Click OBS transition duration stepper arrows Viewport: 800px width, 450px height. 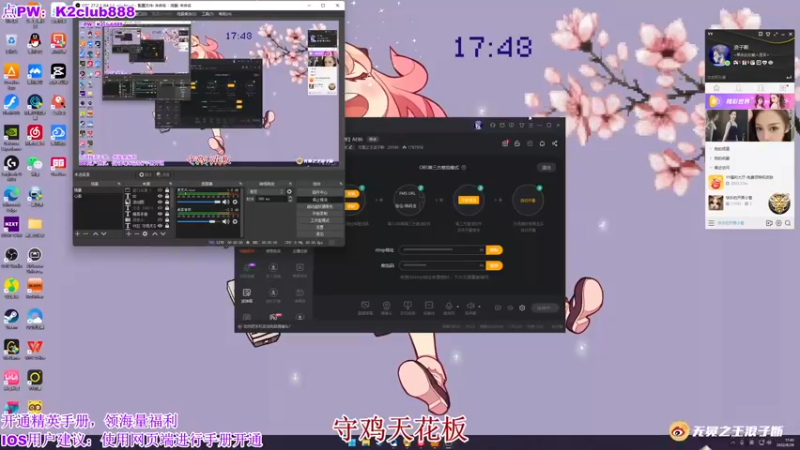point(290,198)
